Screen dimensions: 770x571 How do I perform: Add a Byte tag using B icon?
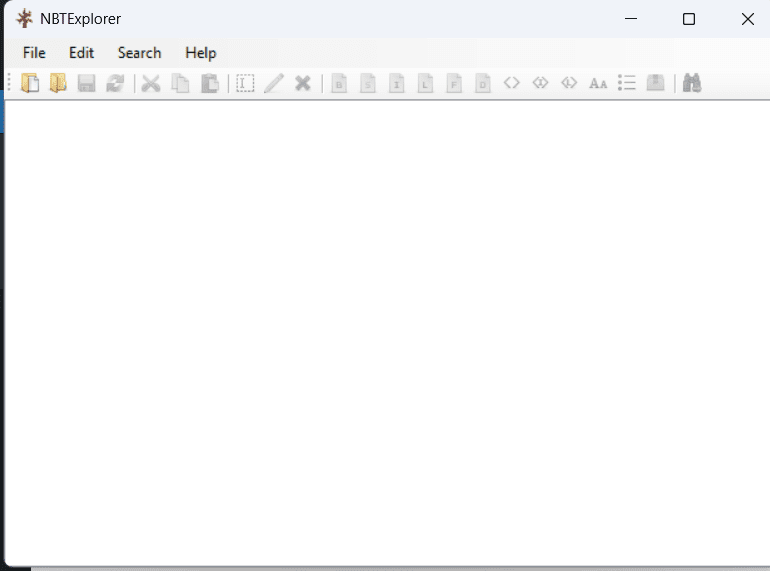339,83
